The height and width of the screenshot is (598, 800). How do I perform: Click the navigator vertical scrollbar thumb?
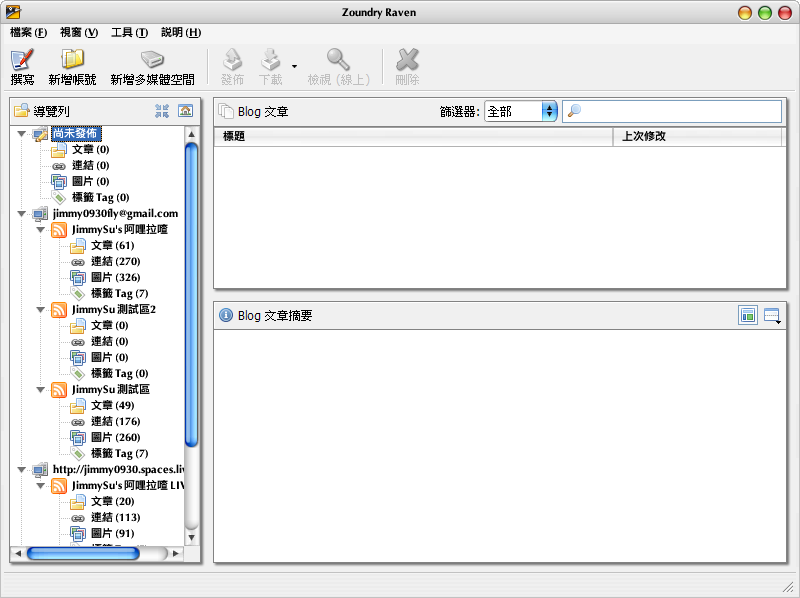tap(191, 295)
